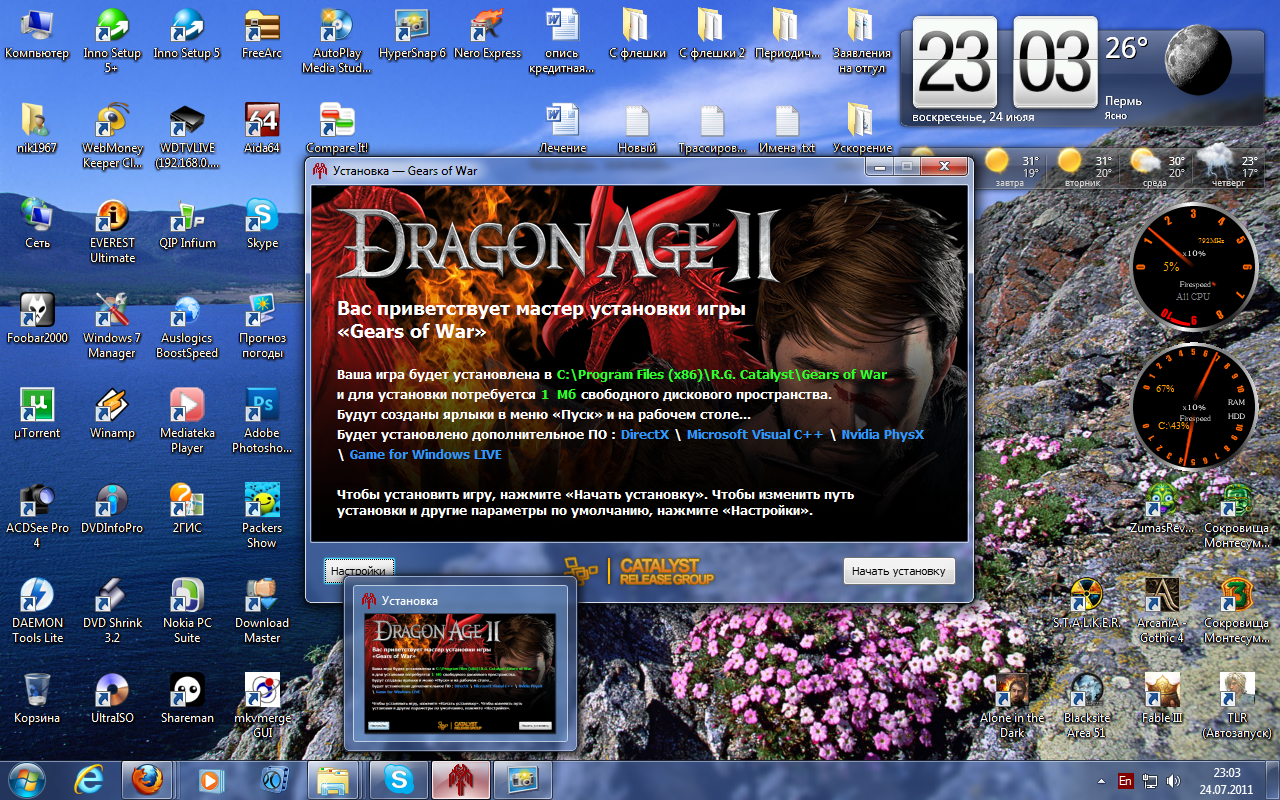Open the AutoPlay Media Studio shortcut
1280x800 pixels.
pyautogui.click(x=337, y=41)
